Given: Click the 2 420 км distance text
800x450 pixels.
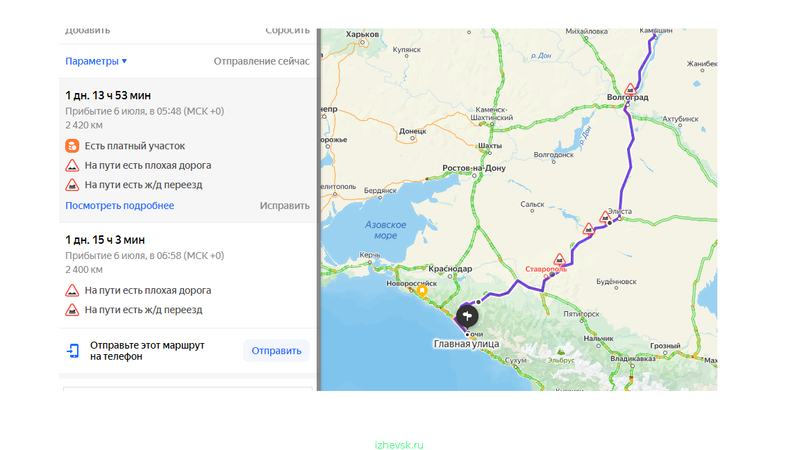Looking at the screenshot, I should coord(84,125).
